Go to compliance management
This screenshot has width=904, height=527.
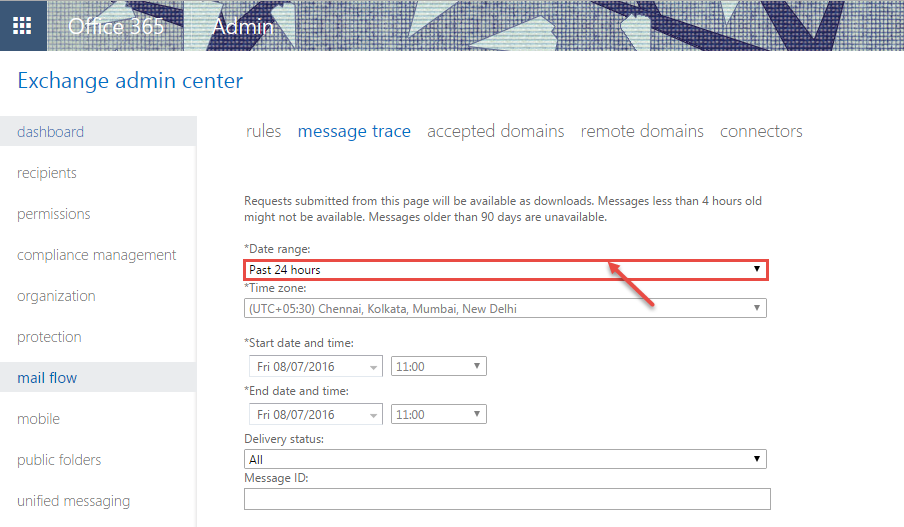(x=96, y=255)
